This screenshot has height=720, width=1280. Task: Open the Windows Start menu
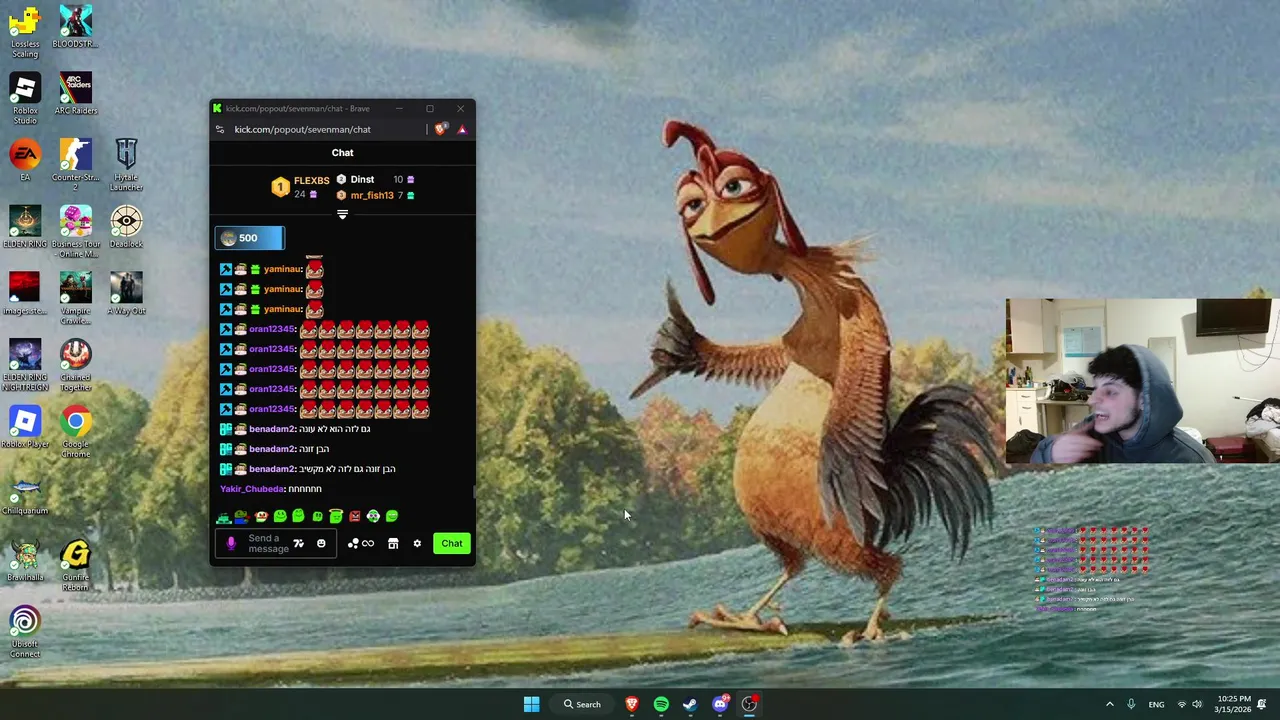pyautogui.click(x=531, y=704)
